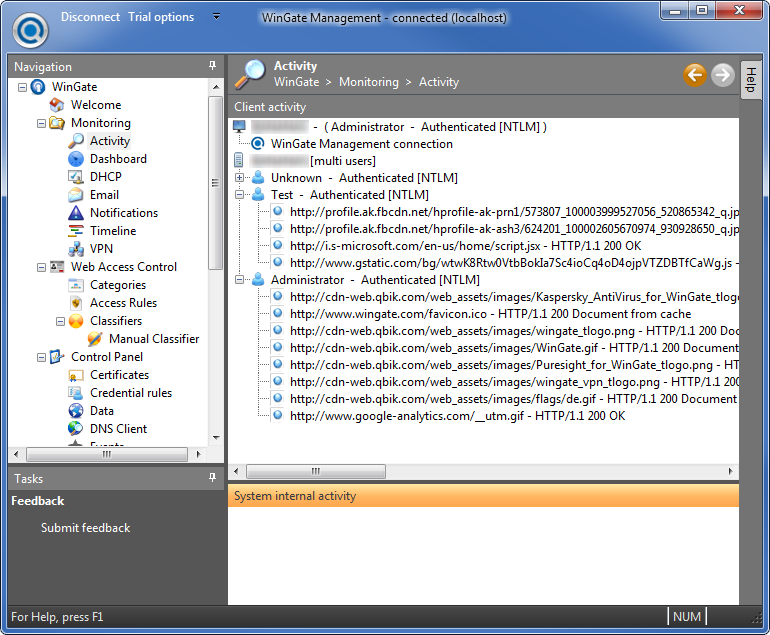Select the Administrator user icon in activity tree
770x635 pixels.
tap(258, 279)
